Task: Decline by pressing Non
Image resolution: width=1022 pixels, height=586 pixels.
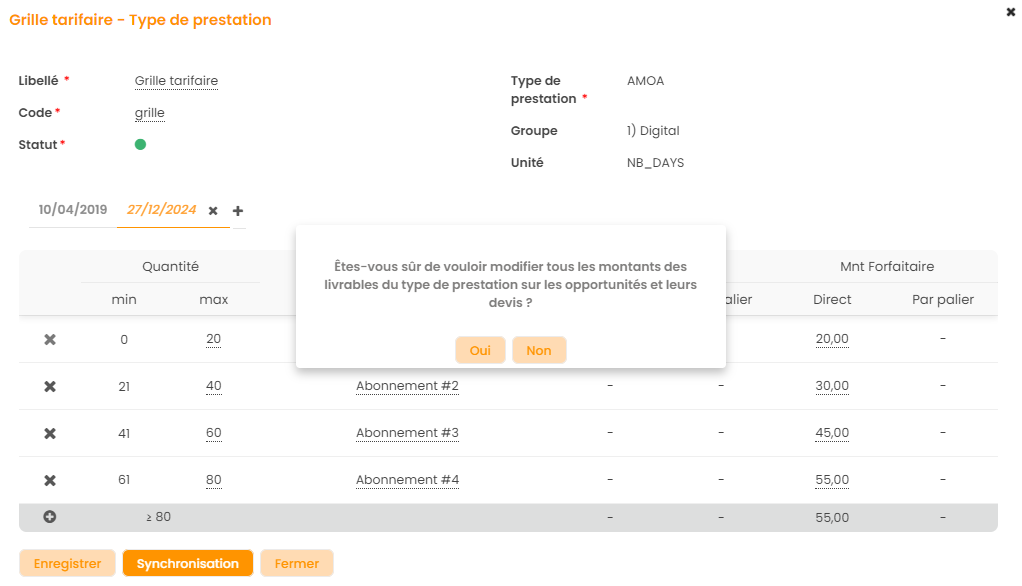Action: coord(539,351)
